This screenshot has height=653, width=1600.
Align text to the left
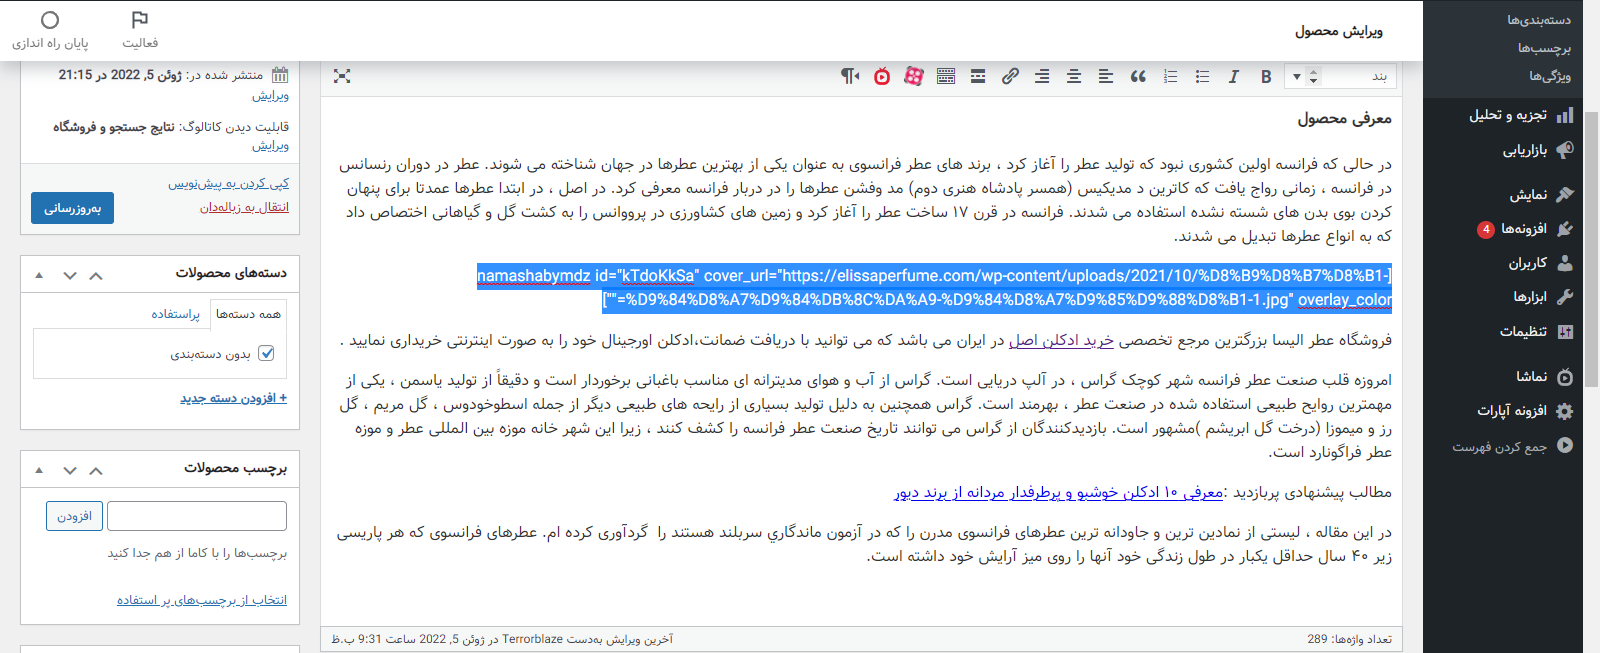(1106, 77)
